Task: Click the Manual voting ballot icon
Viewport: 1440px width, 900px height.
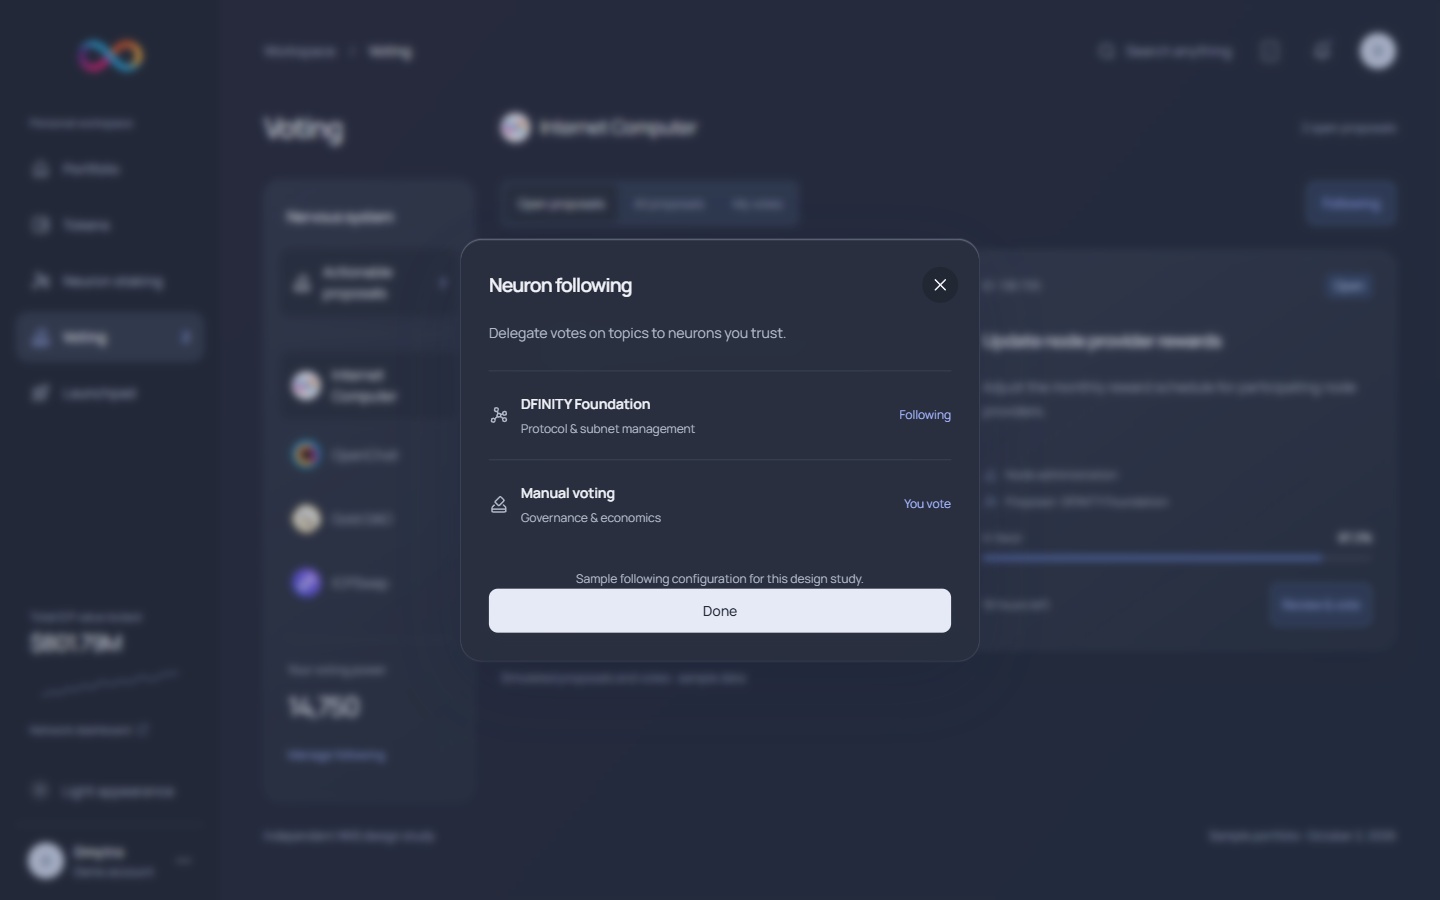Action: 499,504
